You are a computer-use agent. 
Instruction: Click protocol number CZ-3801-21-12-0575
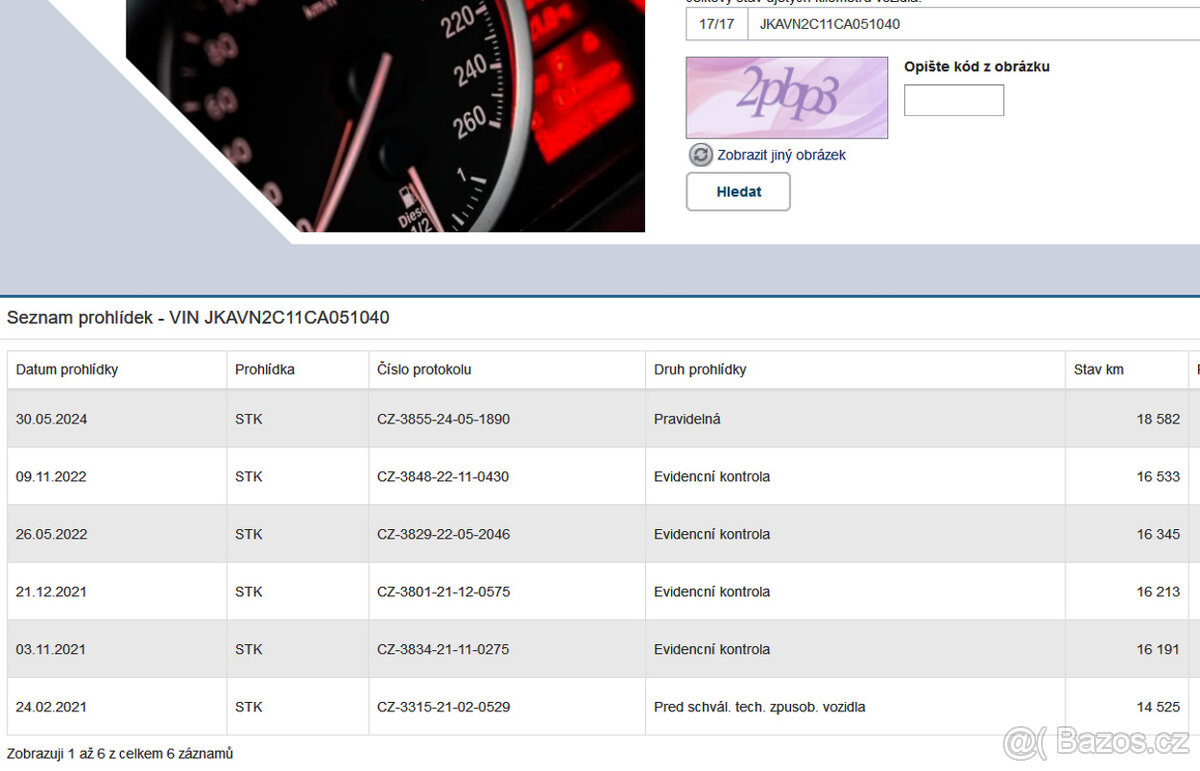[443, 592]
